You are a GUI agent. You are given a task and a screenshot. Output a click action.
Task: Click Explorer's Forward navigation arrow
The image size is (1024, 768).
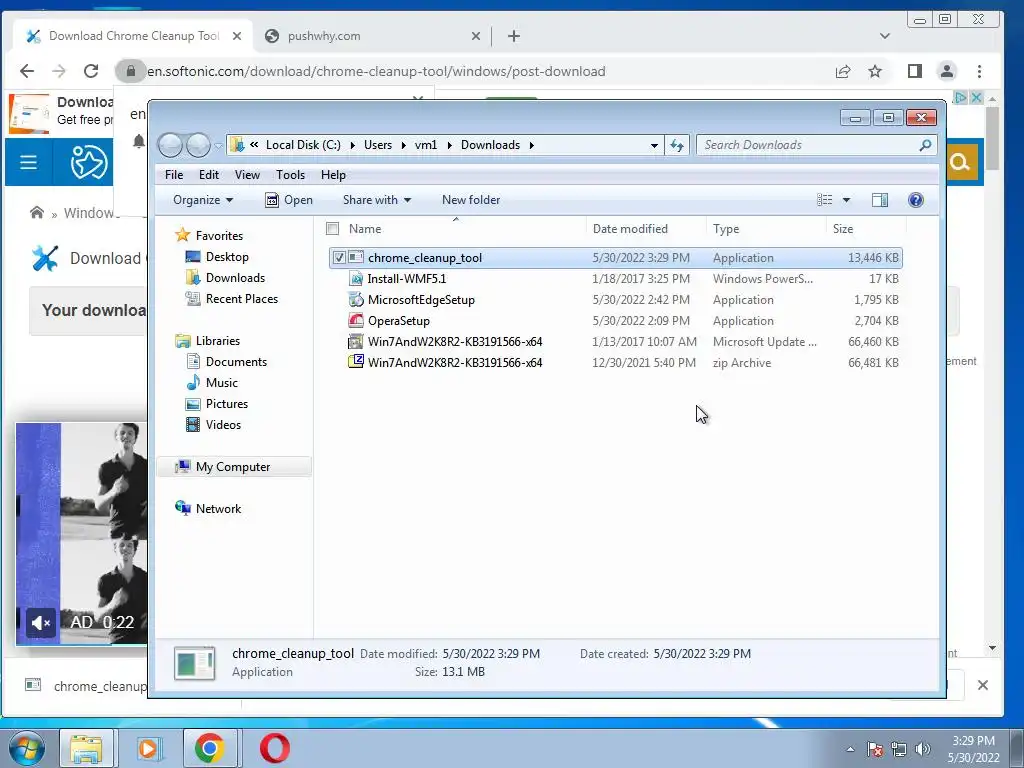[198, 145]
